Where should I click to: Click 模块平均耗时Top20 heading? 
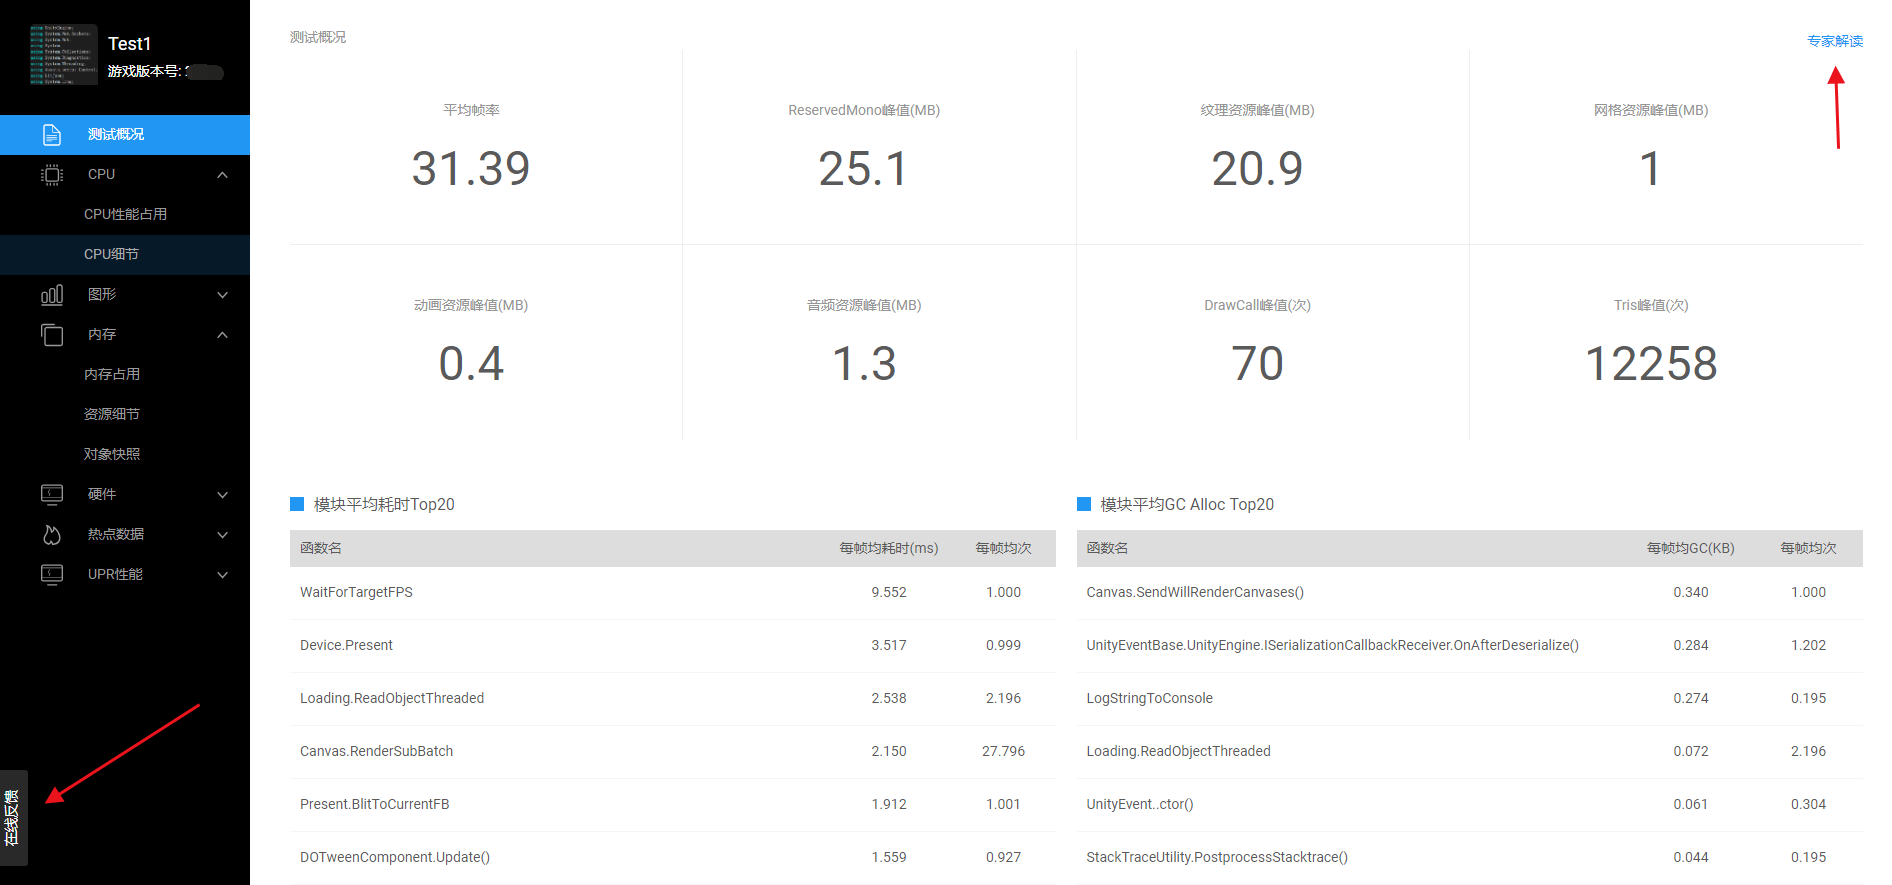coord(384,504)
